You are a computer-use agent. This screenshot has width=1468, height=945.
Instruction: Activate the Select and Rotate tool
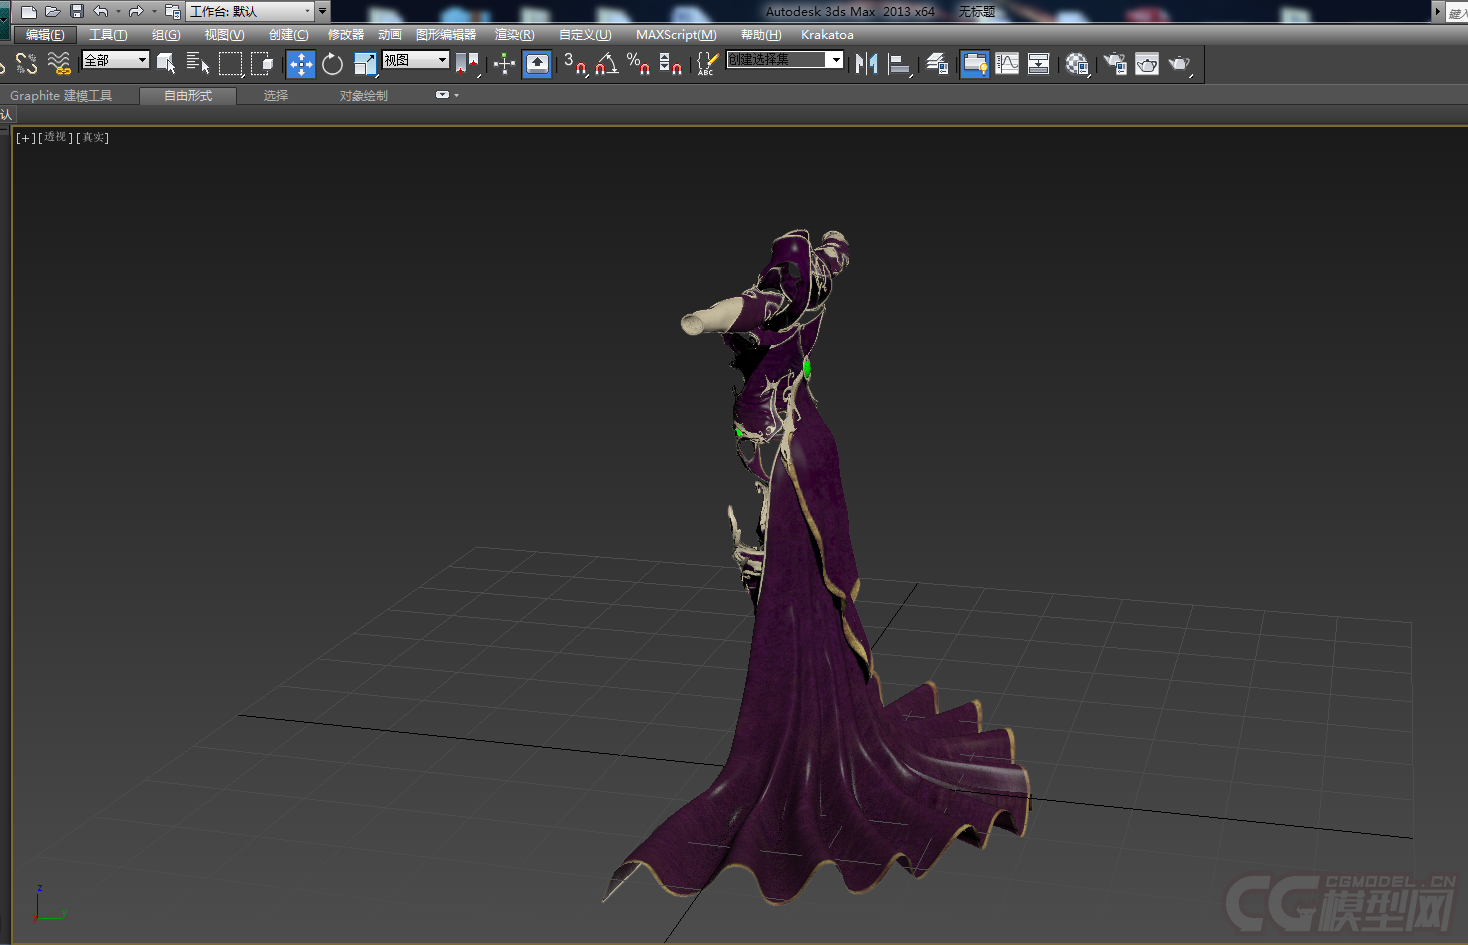pos(332,64)
